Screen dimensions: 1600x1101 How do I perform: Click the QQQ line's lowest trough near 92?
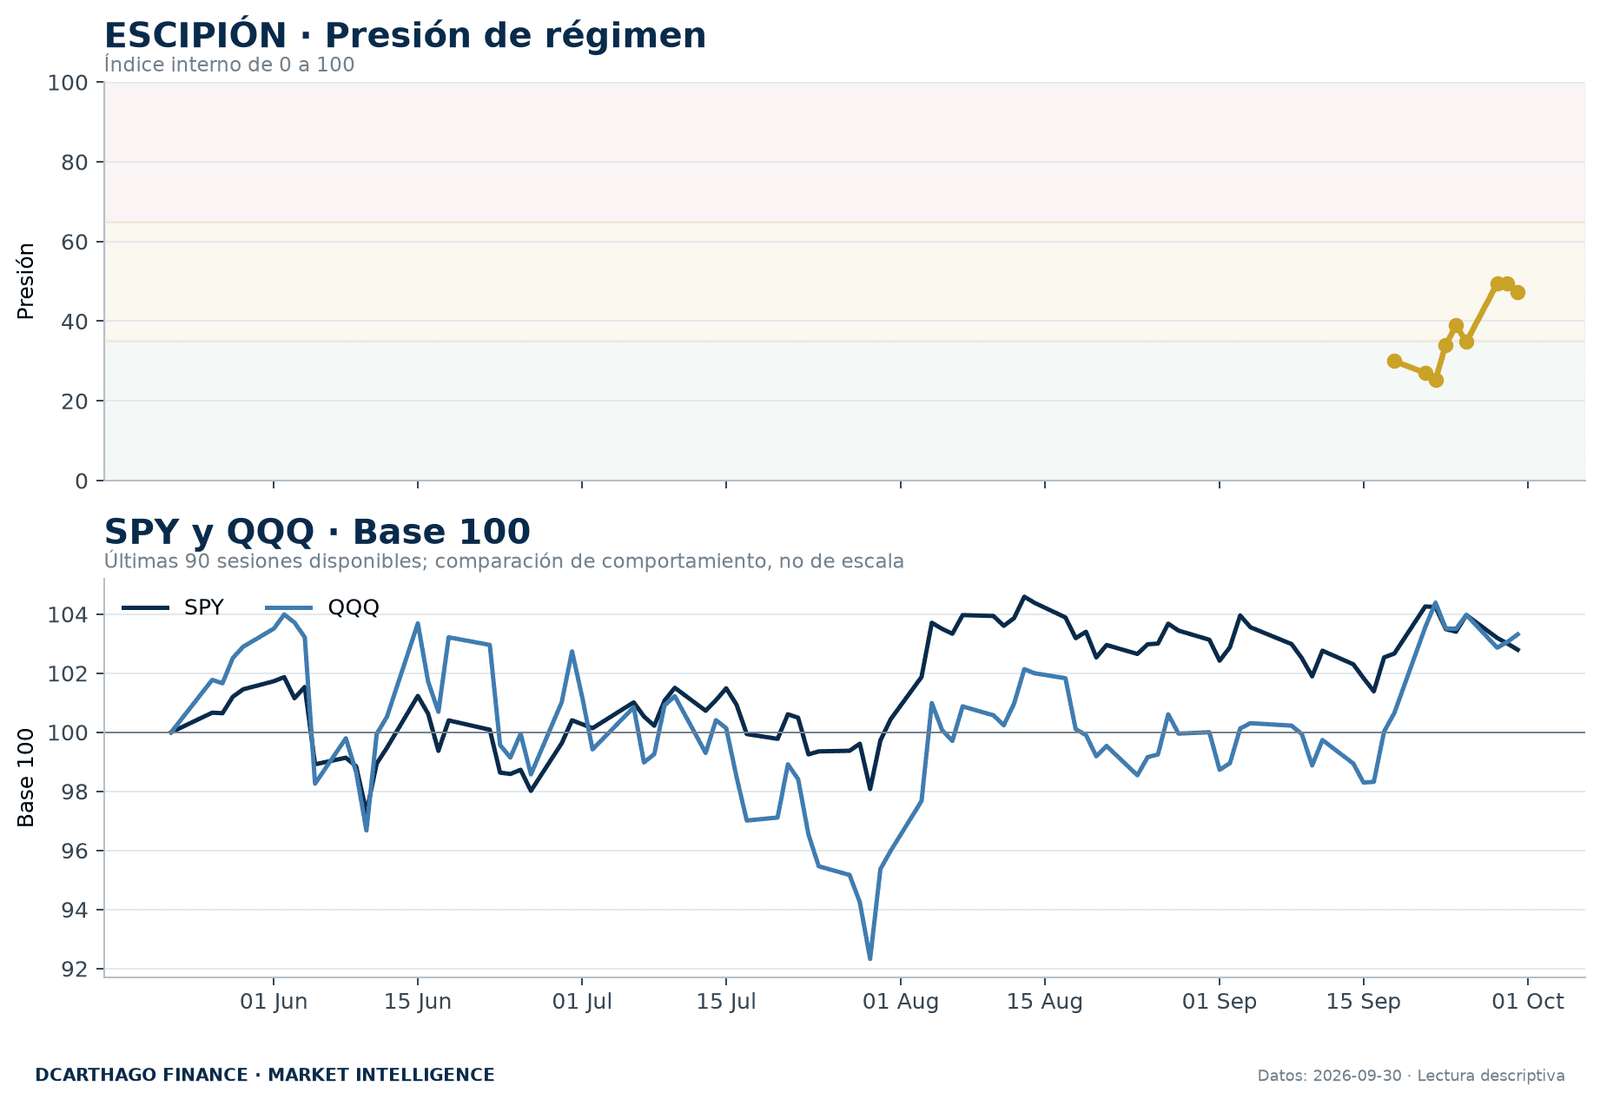870,958
